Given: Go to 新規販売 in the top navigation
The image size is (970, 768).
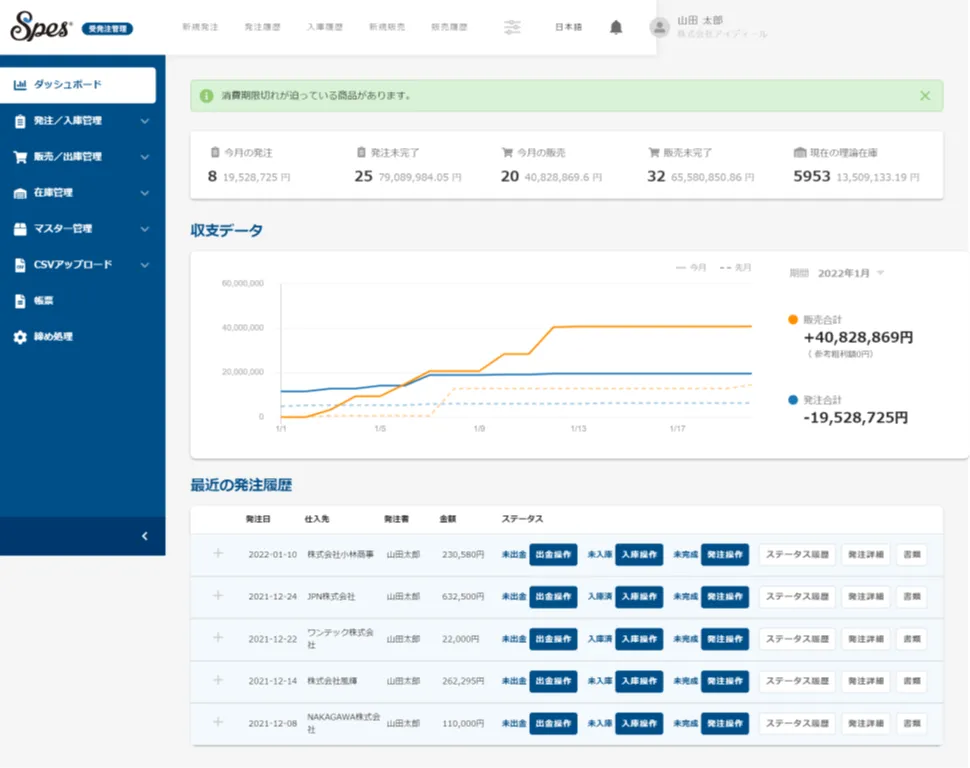Looking at the screenshot, I should 387,27.
